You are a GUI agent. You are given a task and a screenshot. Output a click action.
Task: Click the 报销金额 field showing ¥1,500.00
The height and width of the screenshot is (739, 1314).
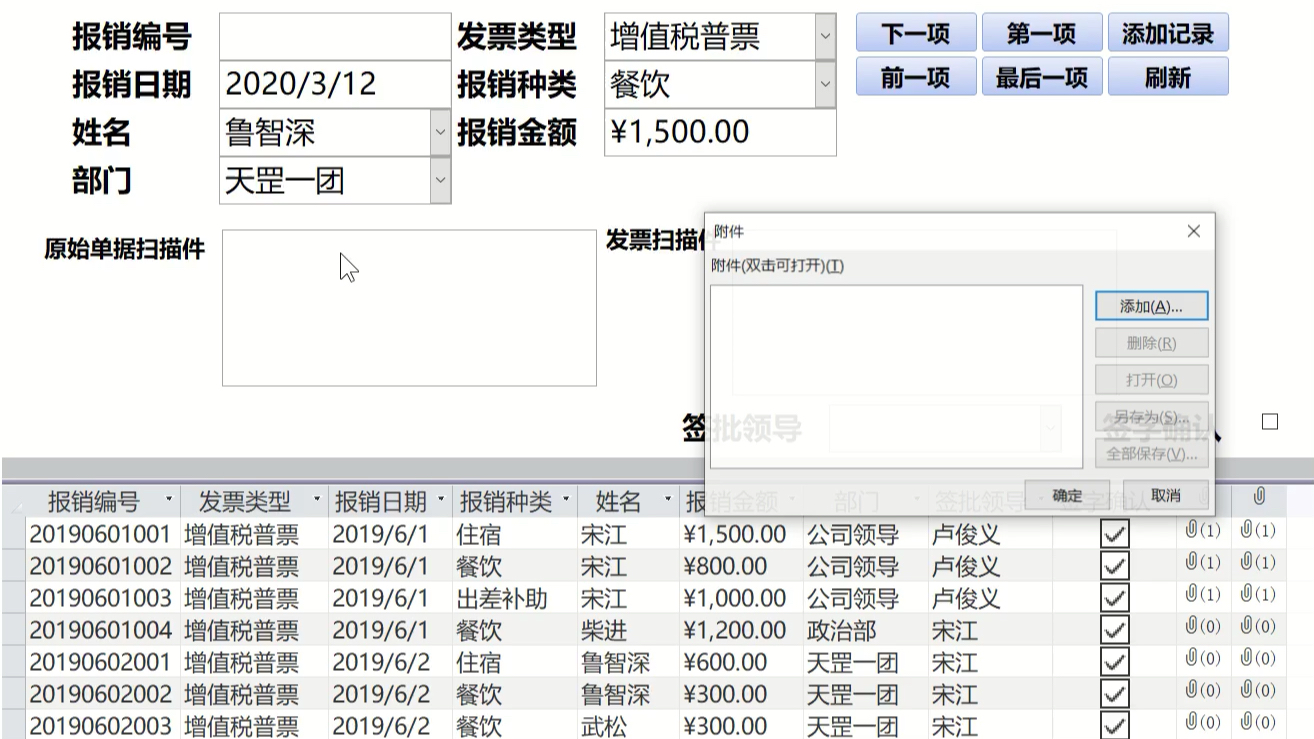(x=720, y=132)
